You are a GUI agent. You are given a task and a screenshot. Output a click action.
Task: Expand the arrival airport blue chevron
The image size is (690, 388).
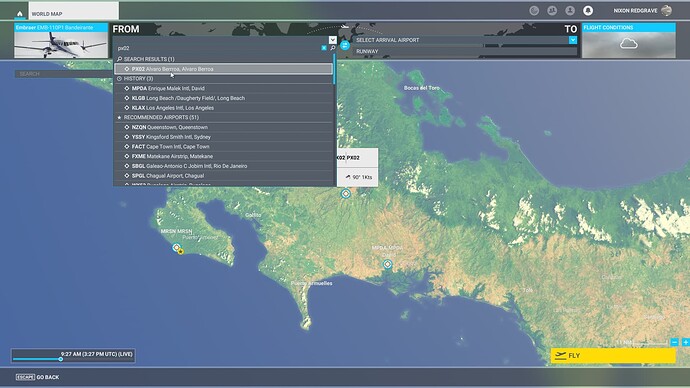pos(573,40)
